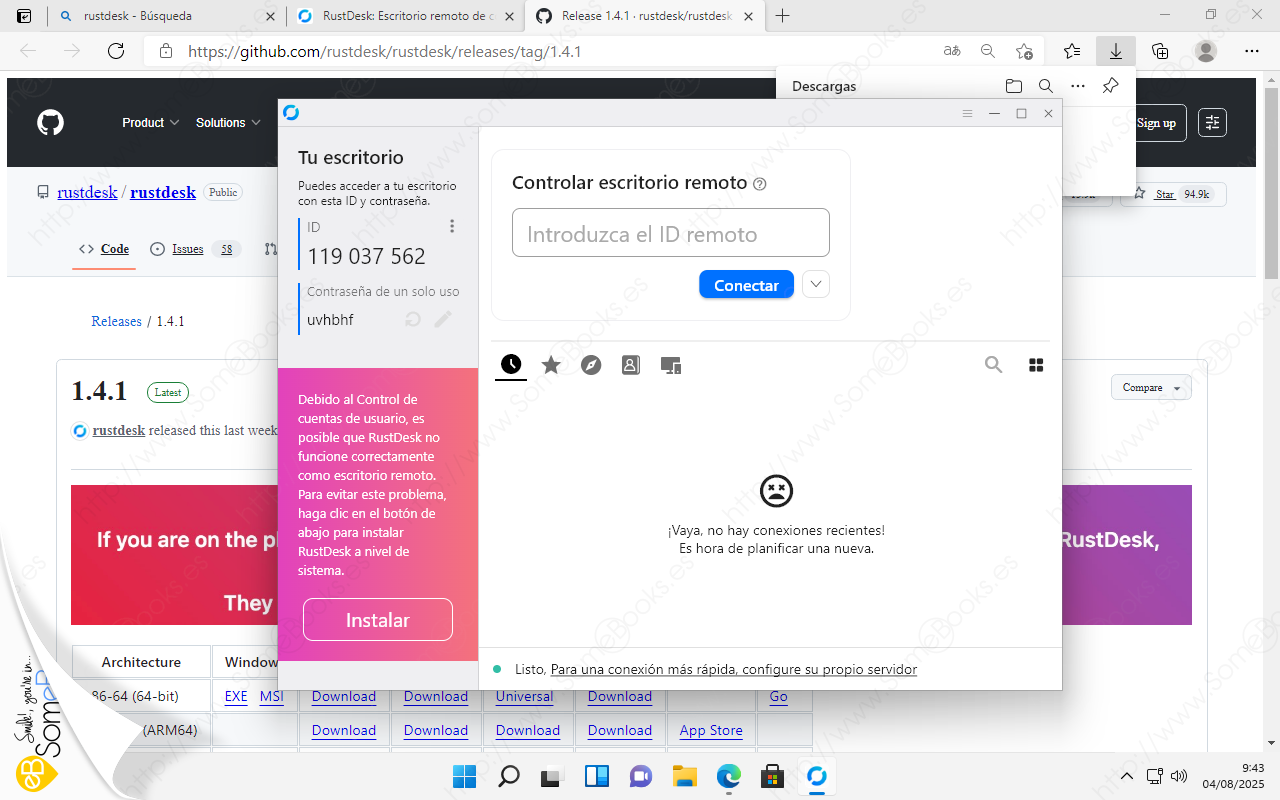Click the RustDesk taskbar icon

[816, 776]
